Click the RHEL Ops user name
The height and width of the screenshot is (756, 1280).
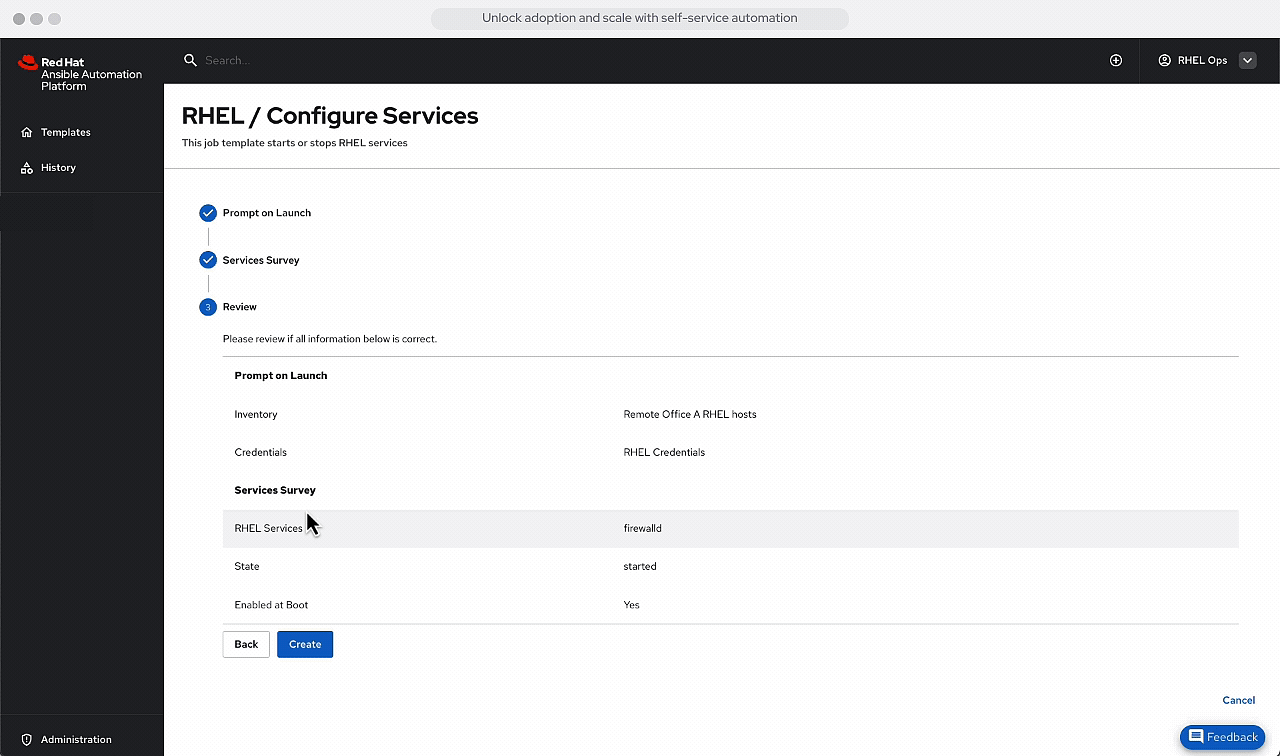(x=1202, y=60)
